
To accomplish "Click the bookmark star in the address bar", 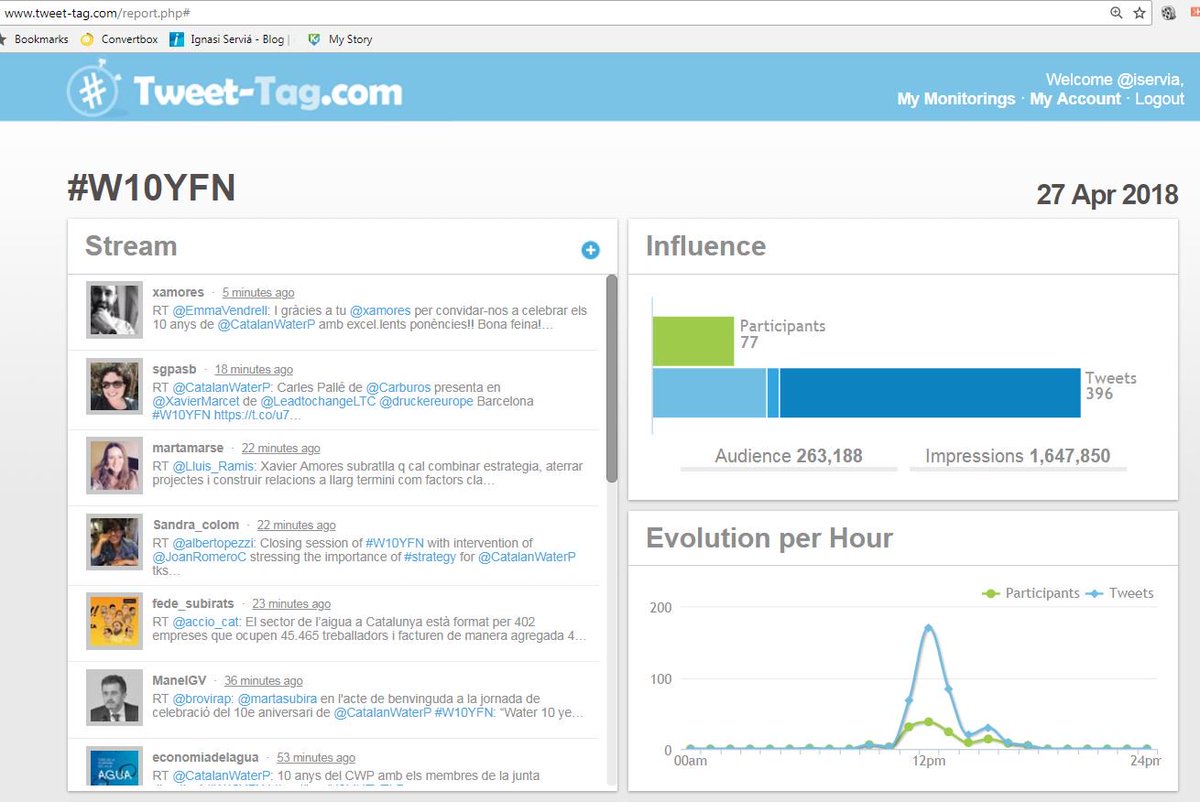I will click(x=1140, y=13).
